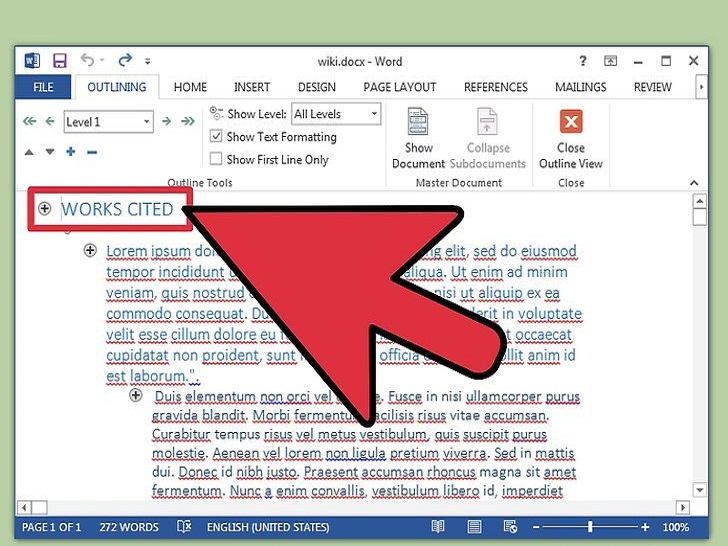Enable Show First Line Only checkbox

pos(216,159)
